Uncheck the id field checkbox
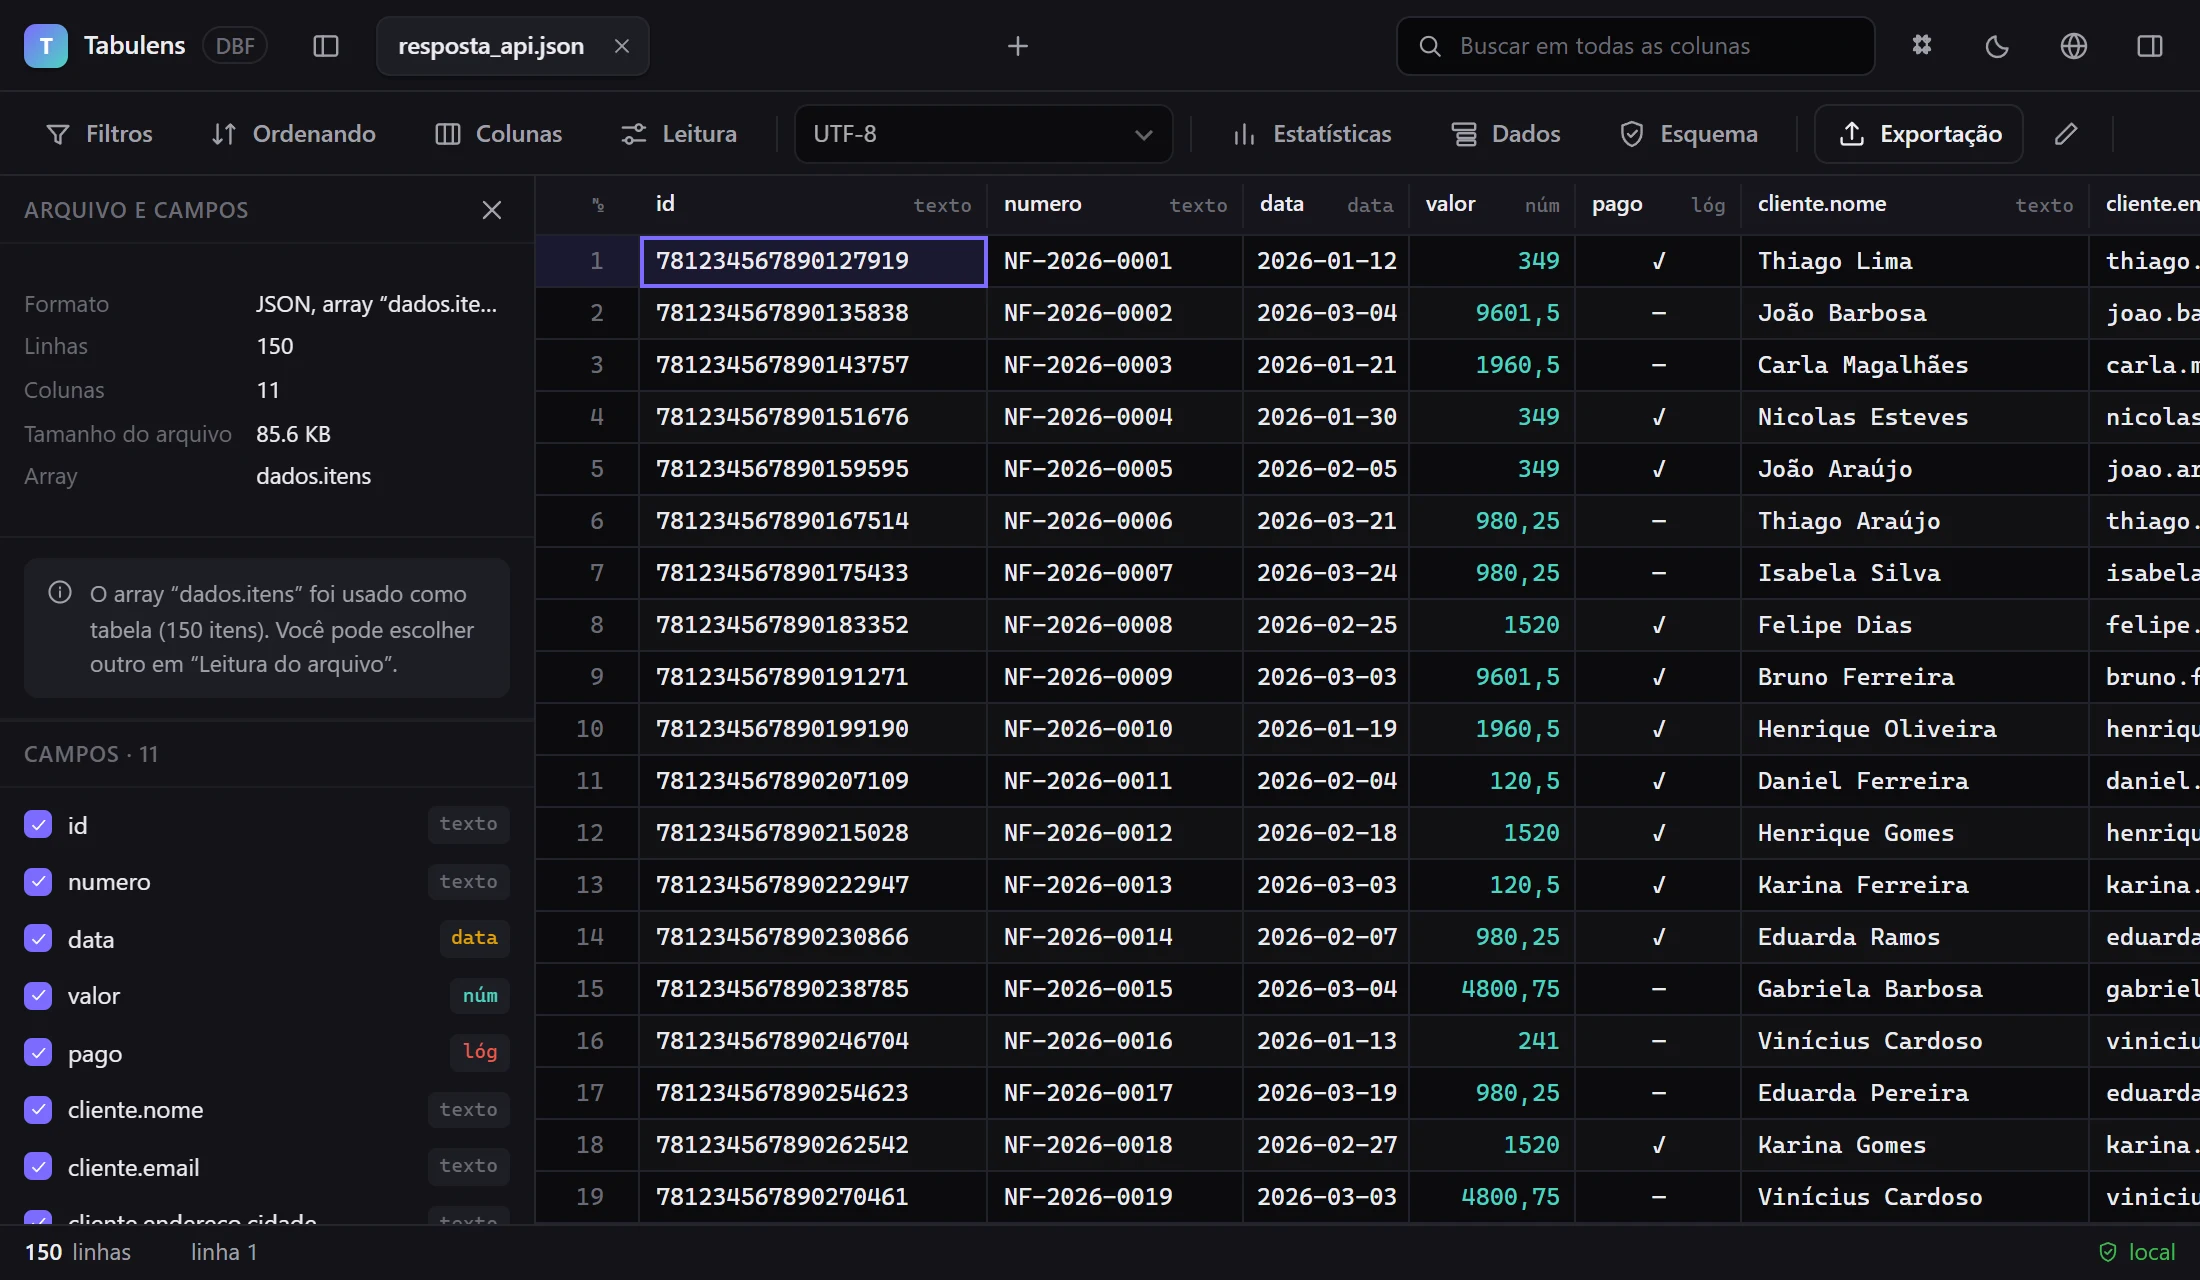The height and width of the screenshot is (1280, 2200). tap(38, 825)
